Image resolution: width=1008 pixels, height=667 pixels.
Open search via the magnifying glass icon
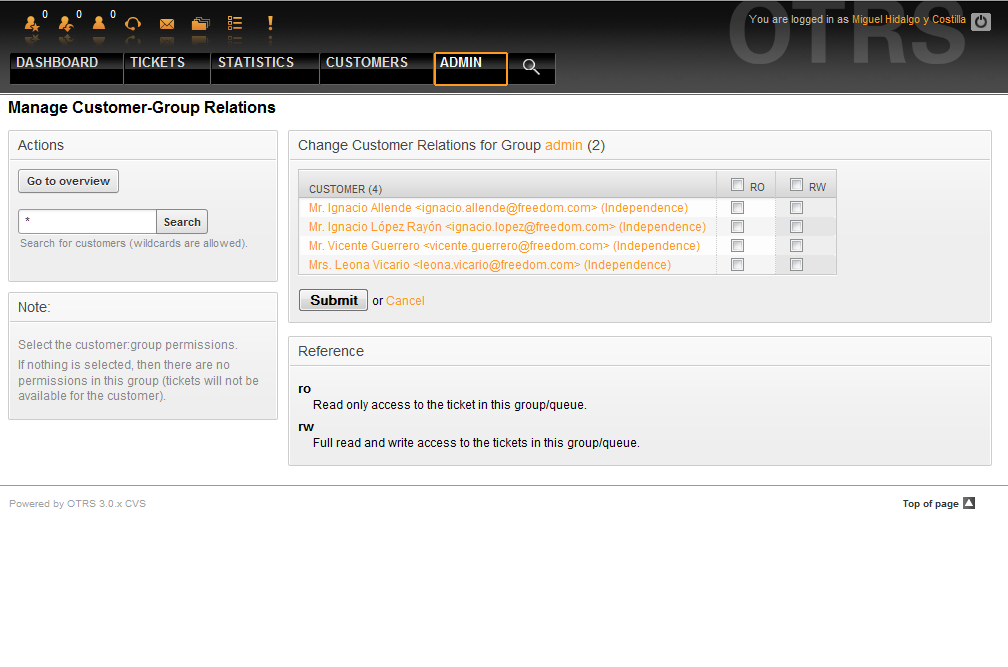[531, 67]
